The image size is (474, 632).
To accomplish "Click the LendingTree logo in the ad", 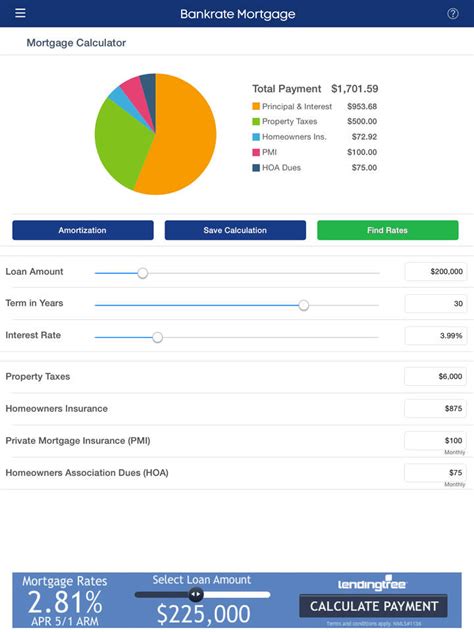I will pos(372,584).
